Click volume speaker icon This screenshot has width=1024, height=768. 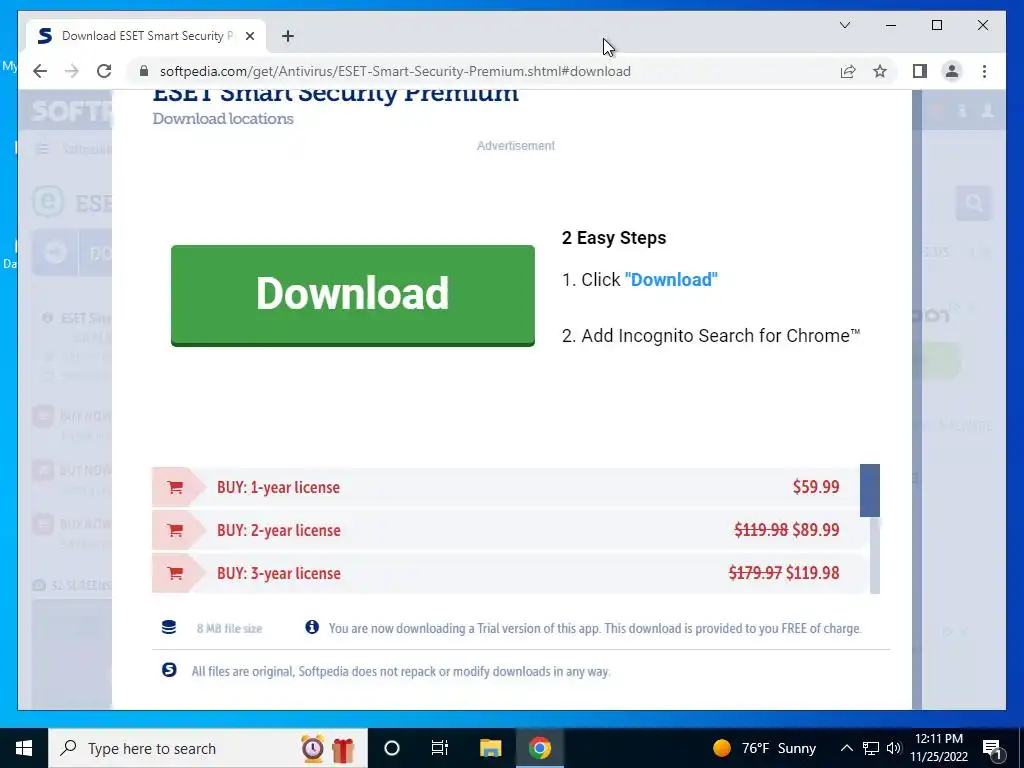pos(894,748)
